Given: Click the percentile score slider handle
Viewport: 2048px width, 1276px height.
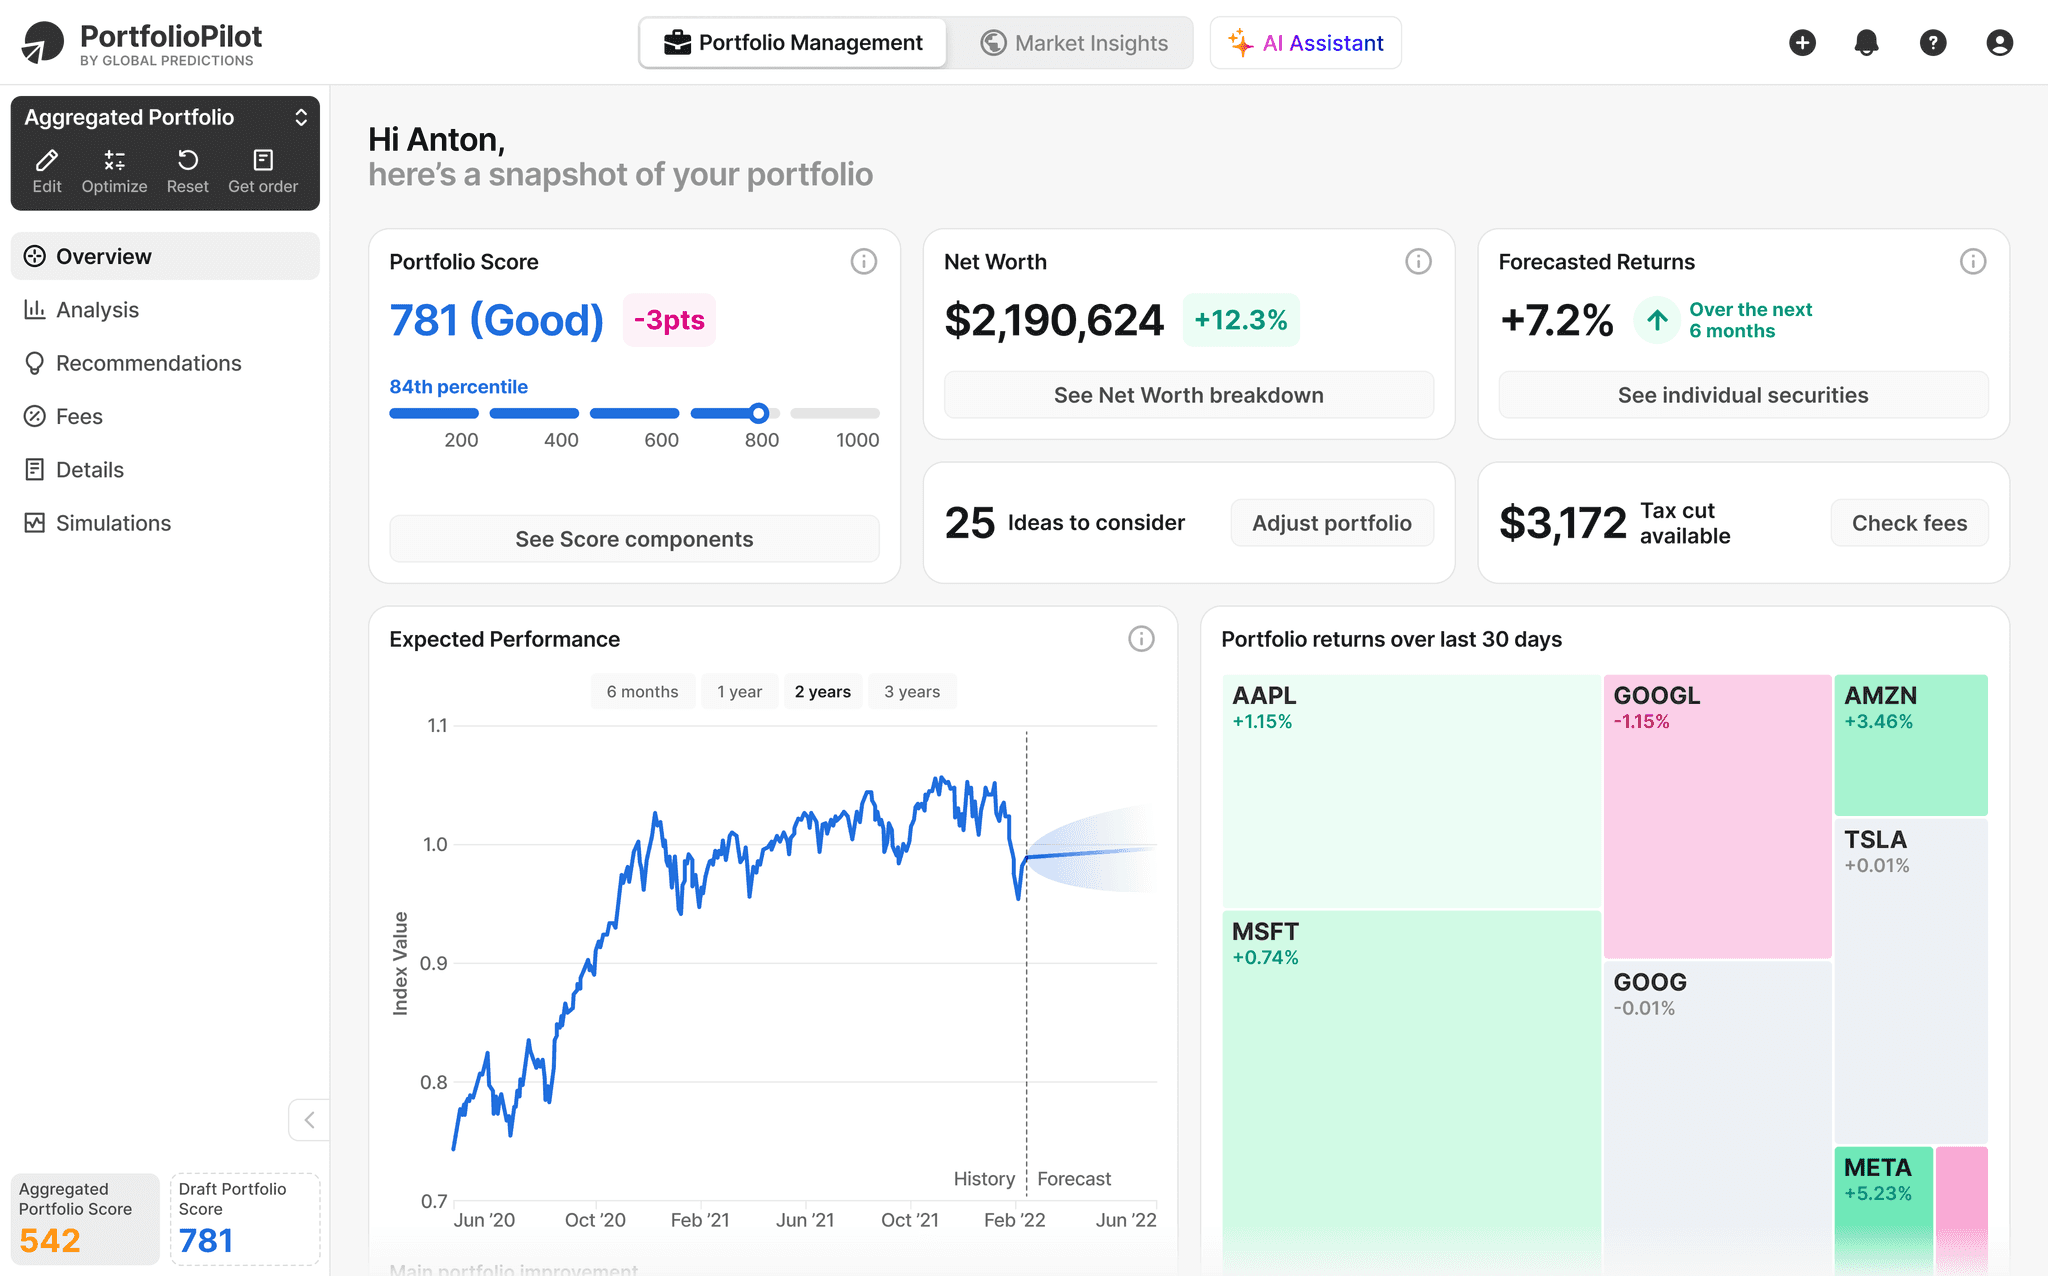Looking at the screenshot, I should click(x=759, y=413).
